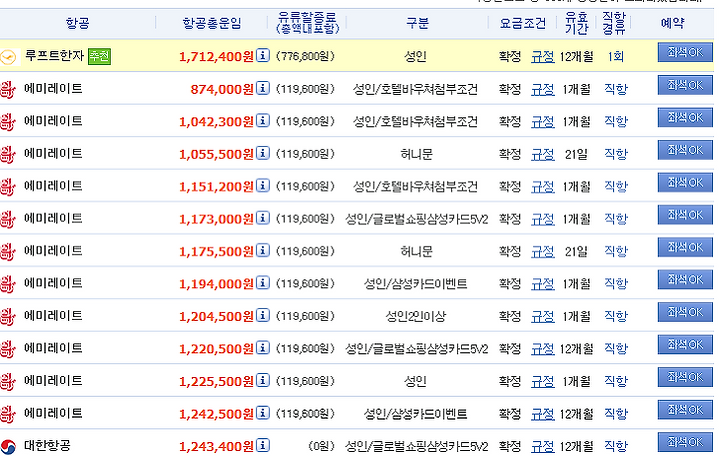
Task: Open 규정 rules link for 874,000원 fare
Action: coord(543,90)
